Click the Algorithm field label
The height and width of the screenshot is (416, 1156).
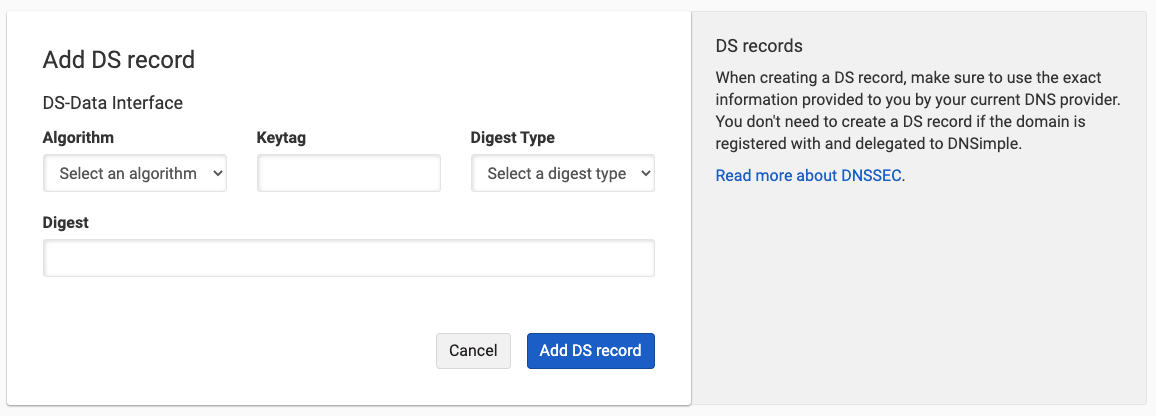click(78, 137)
